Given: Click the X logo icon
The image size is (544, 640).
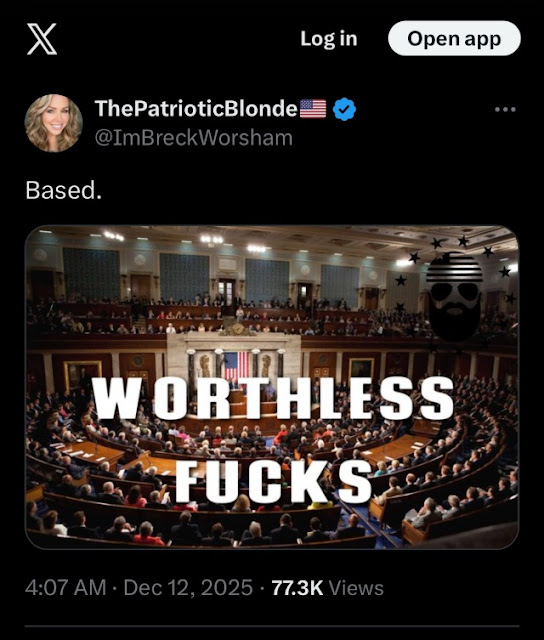Looking at the screenshot, I should [x=42, y=39].
